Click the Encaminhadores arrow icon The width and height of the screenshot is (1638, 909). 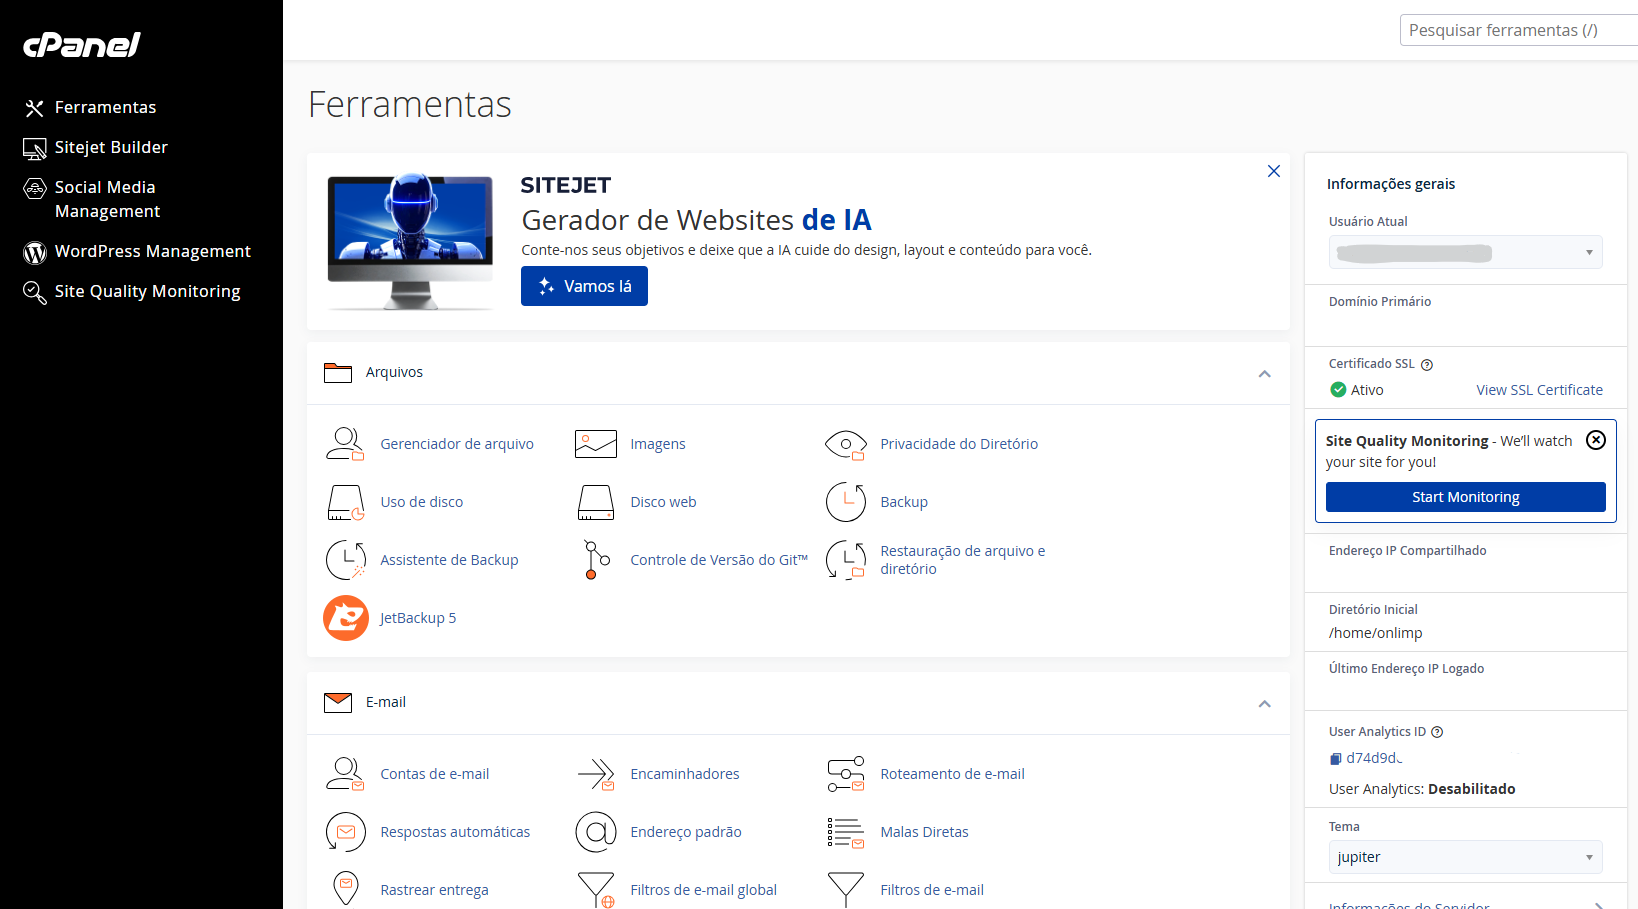(595, 774)
